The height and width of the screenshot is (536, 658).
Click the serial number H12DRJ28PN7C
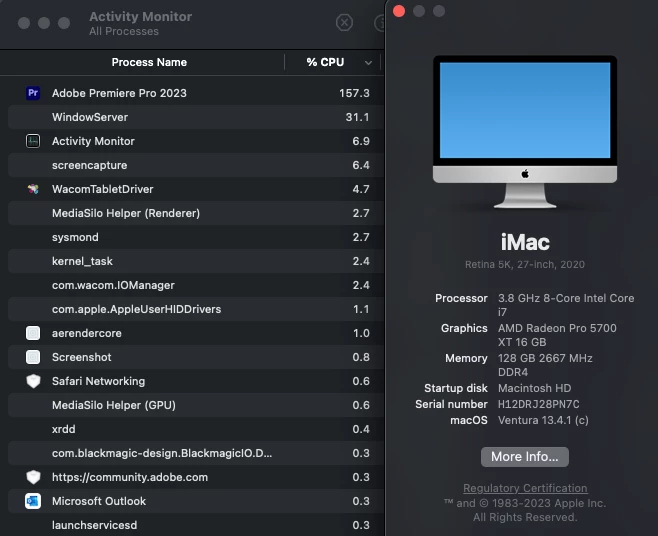pos(539,404)
